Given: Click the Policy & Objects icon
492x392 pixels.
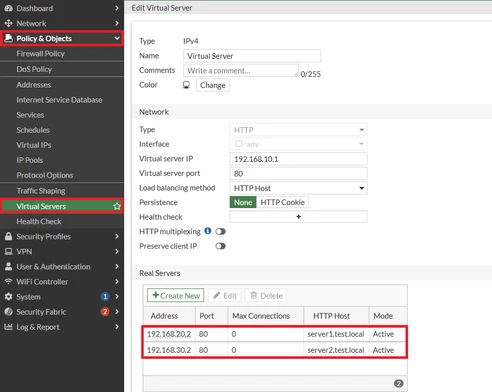Looking at the screenshot, I should click(9, 38).
